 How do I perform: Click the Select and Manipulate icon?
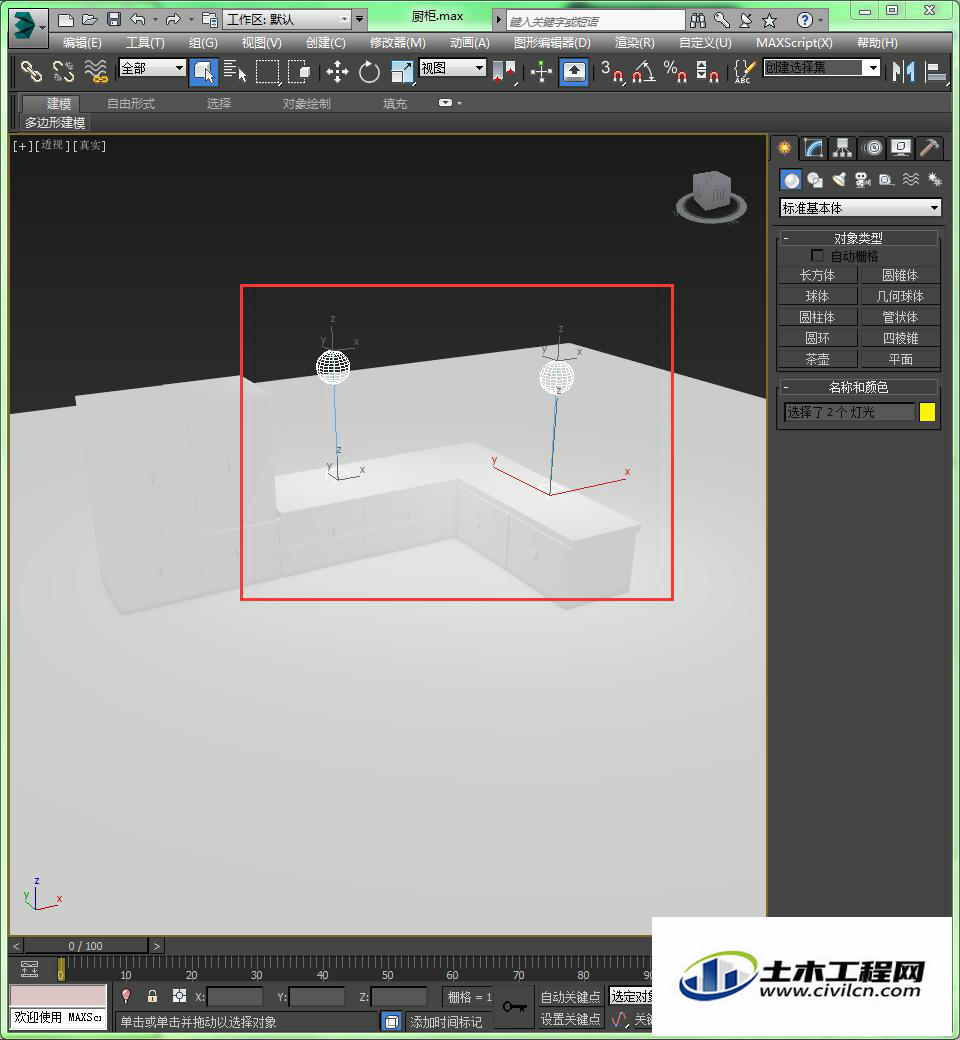tap(541, 72)
